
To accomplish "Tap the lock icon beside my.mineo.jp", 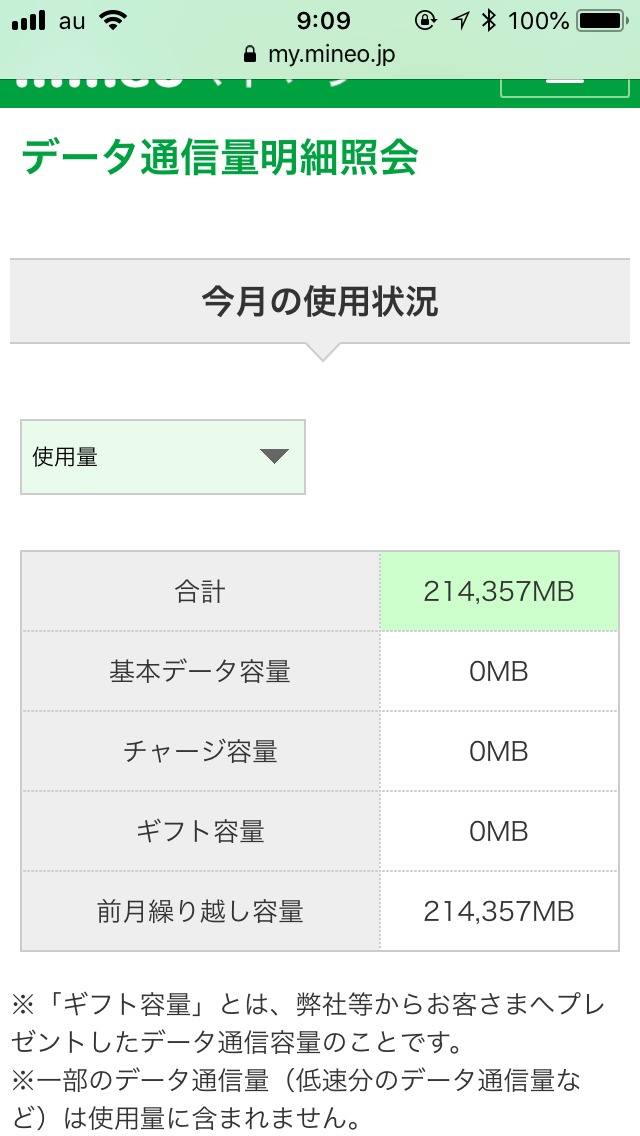I will 249,54.
